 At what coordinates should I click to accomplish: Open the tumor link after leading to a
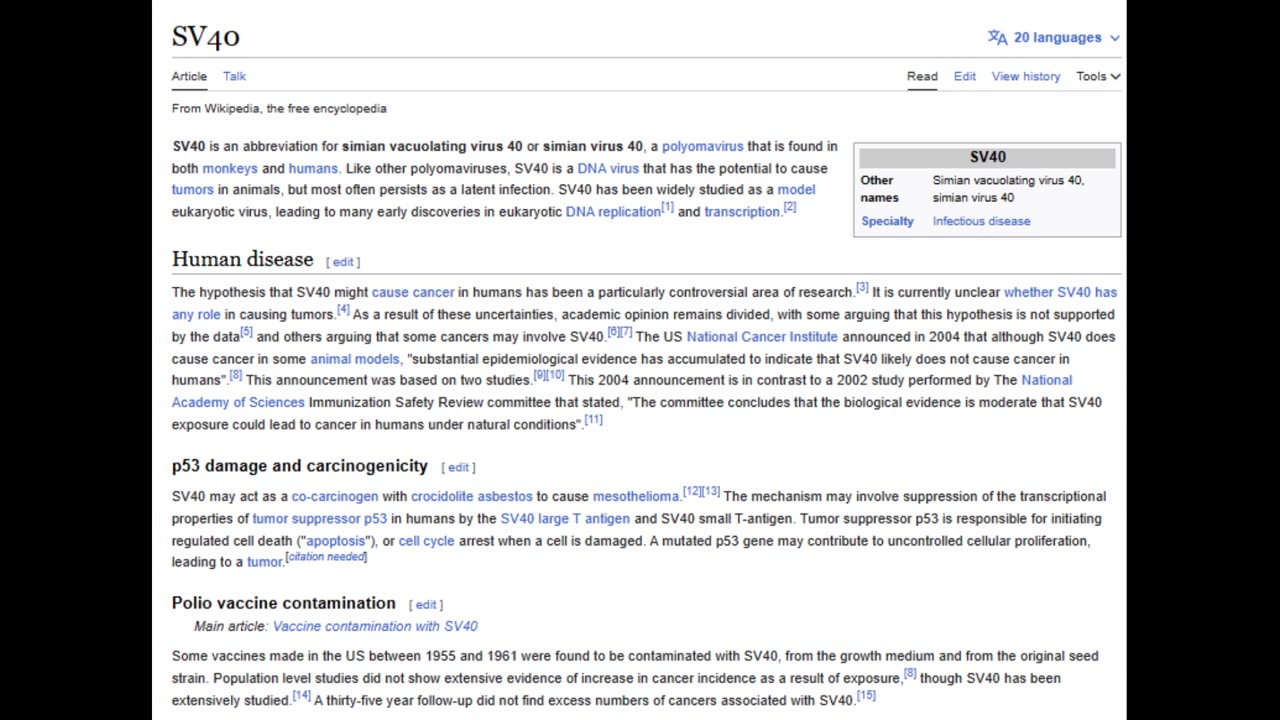(x=264, y=562)
